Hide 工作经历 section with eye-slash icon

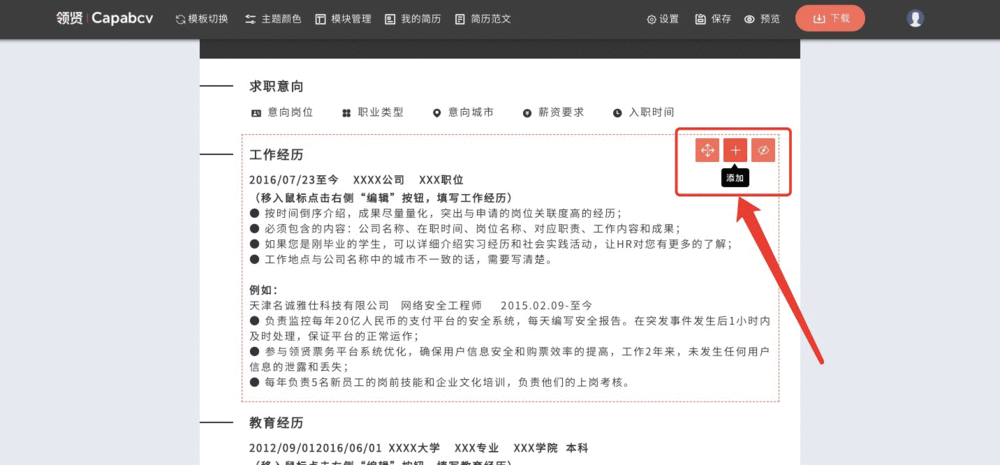coord(763,151)
